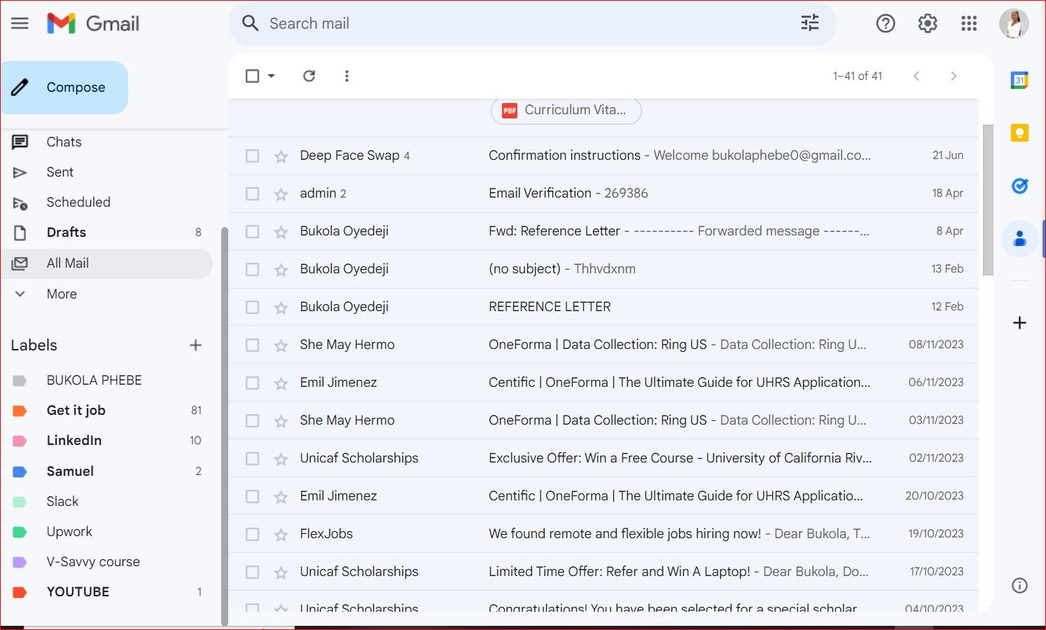Select the (no subject) email checkbox
The image size is (1046, 630).
click(x=252, y=269)
